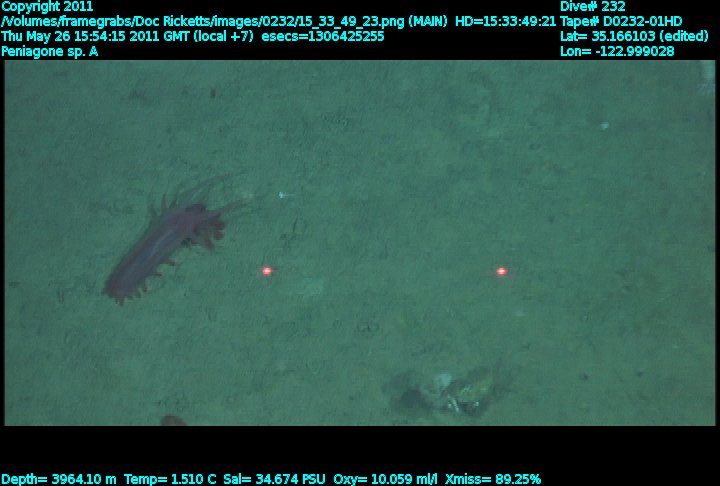Screen dimensions: 720x486
Task: Click the Lon= -122.999028 text
Action: click(617, 51)
